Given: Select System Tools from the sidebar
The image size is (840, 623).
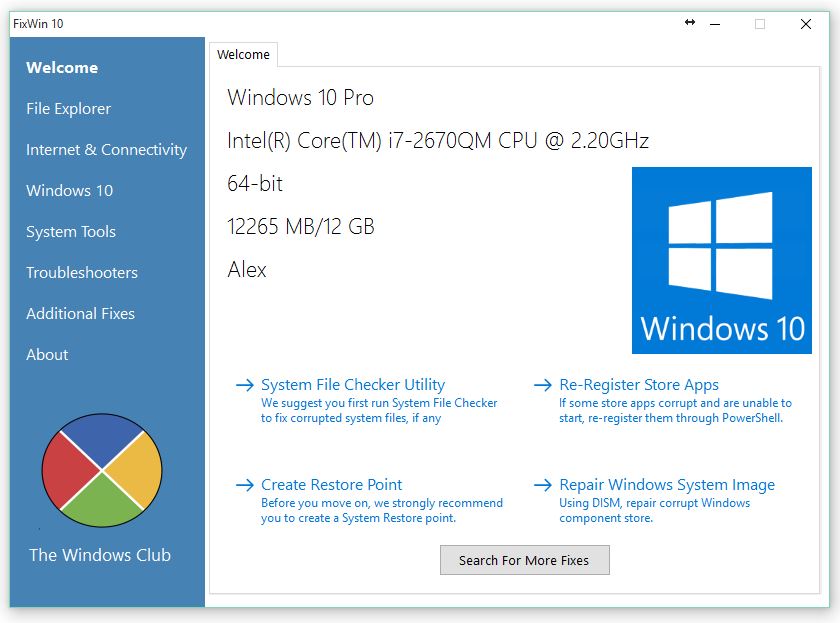Looking at the screenshot, I should (x=70, y=232).
